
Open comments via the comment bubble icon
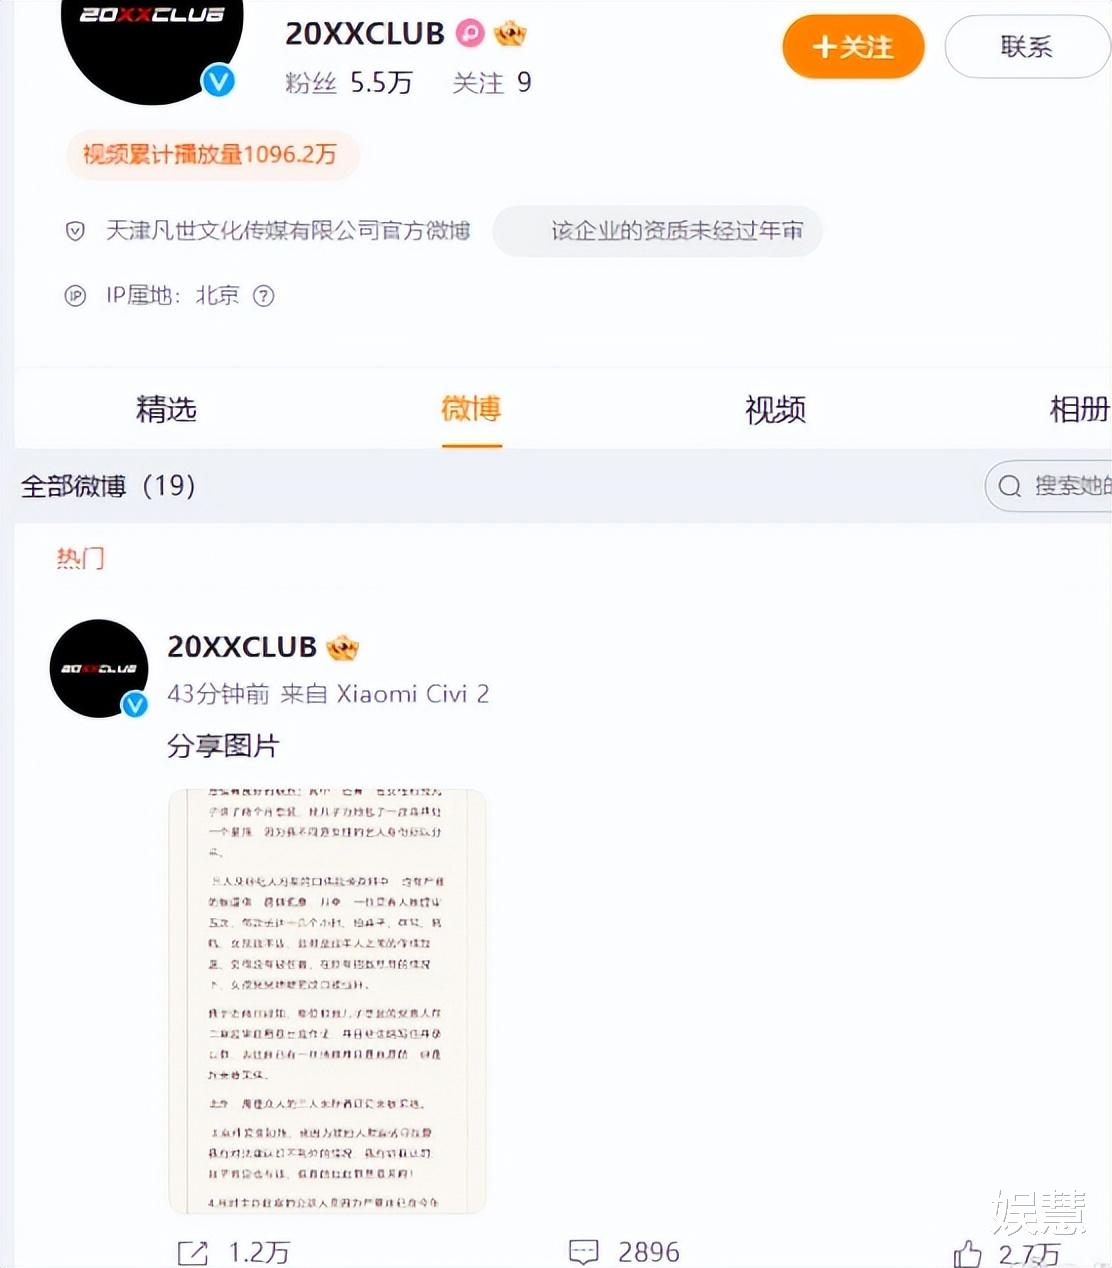coord(583,1252)
